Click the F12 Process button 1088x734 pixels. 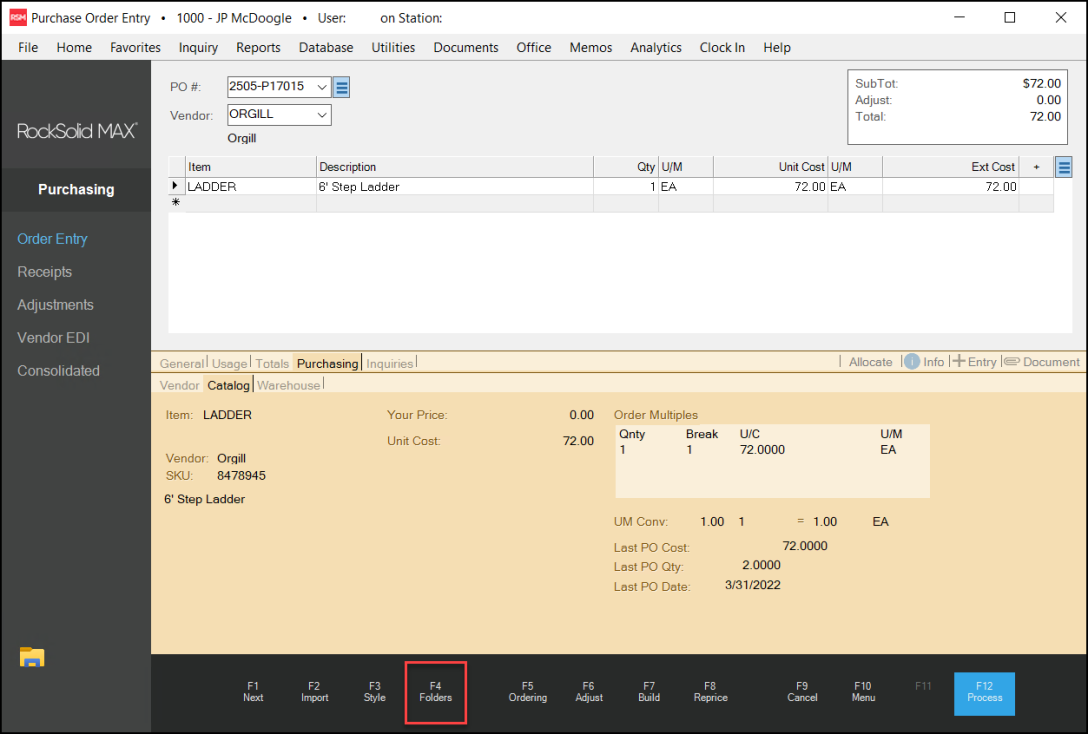[985, 693]
